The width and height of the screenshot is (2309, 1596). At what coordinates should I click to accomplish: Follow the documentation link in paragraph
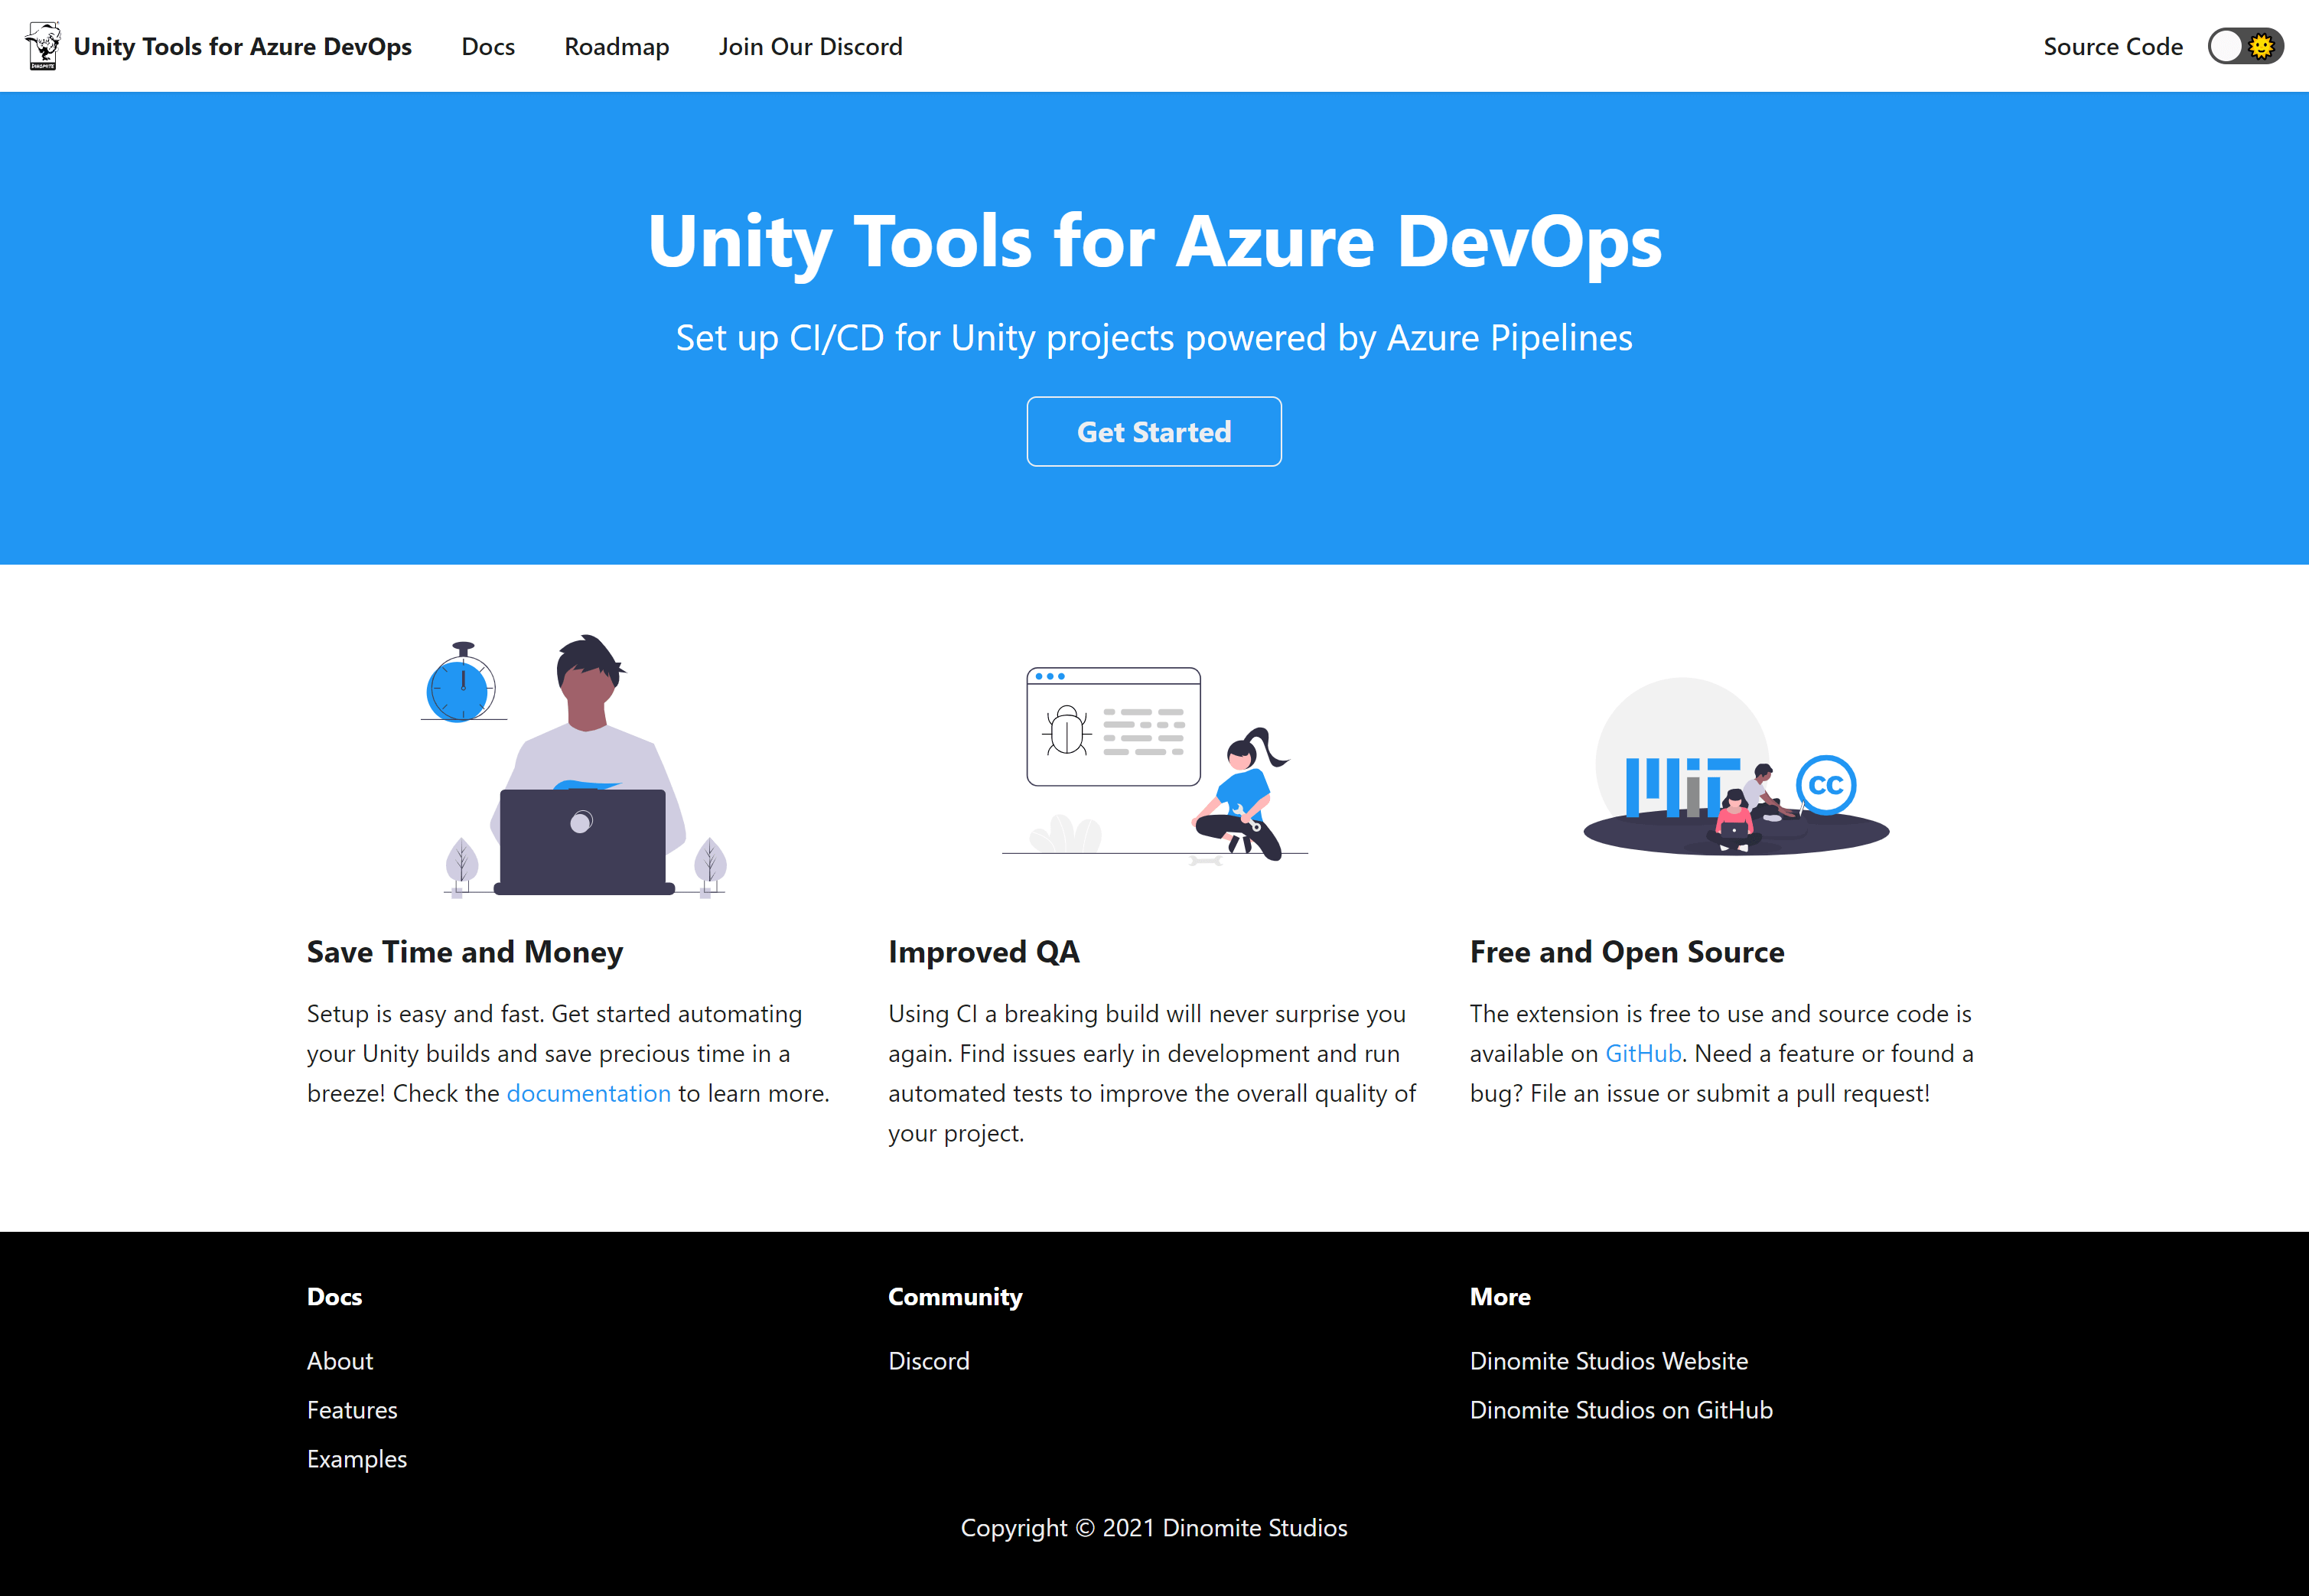pos(588,1093)
